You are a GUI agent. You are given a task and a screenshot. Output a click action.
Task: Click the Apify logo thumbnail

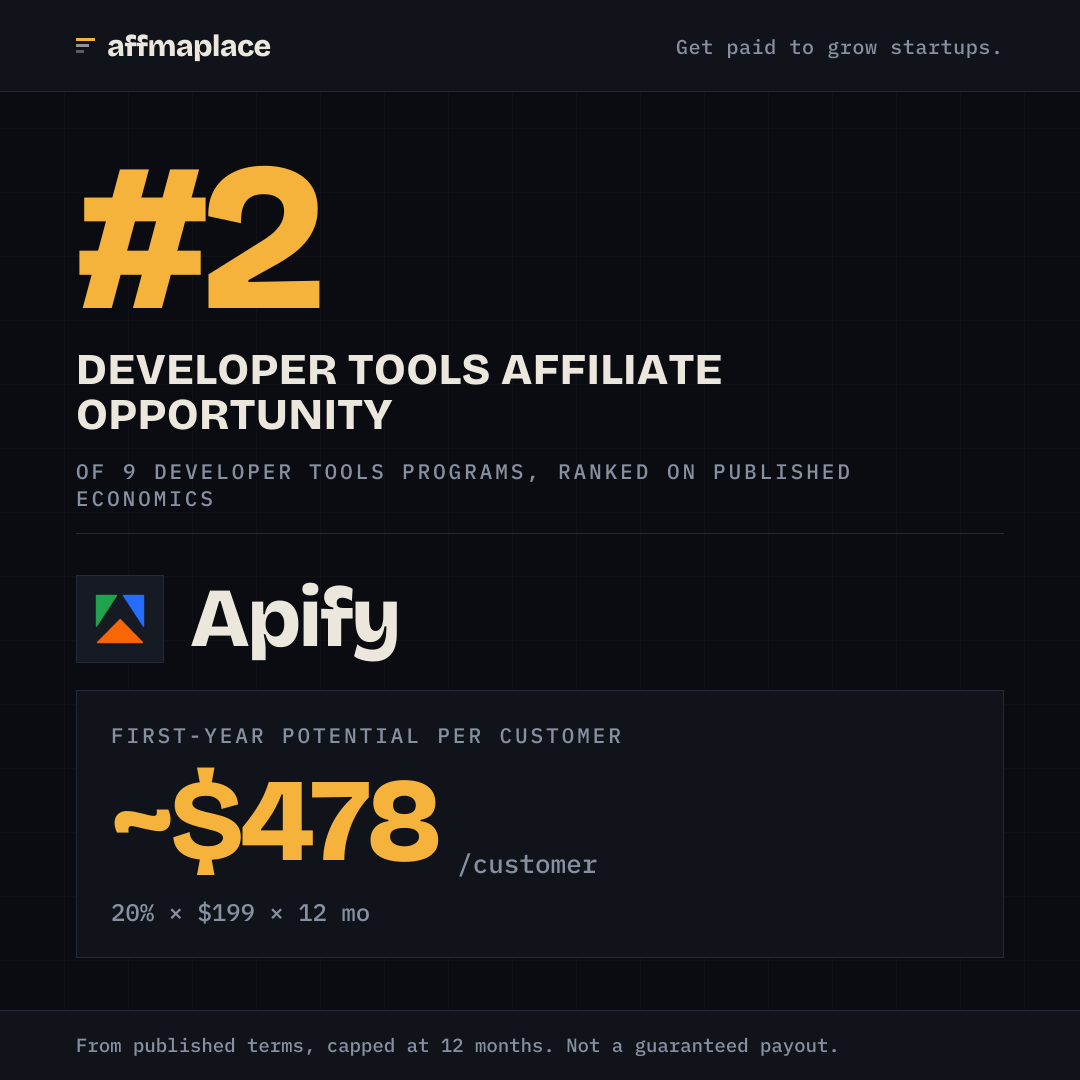(120, 619)
